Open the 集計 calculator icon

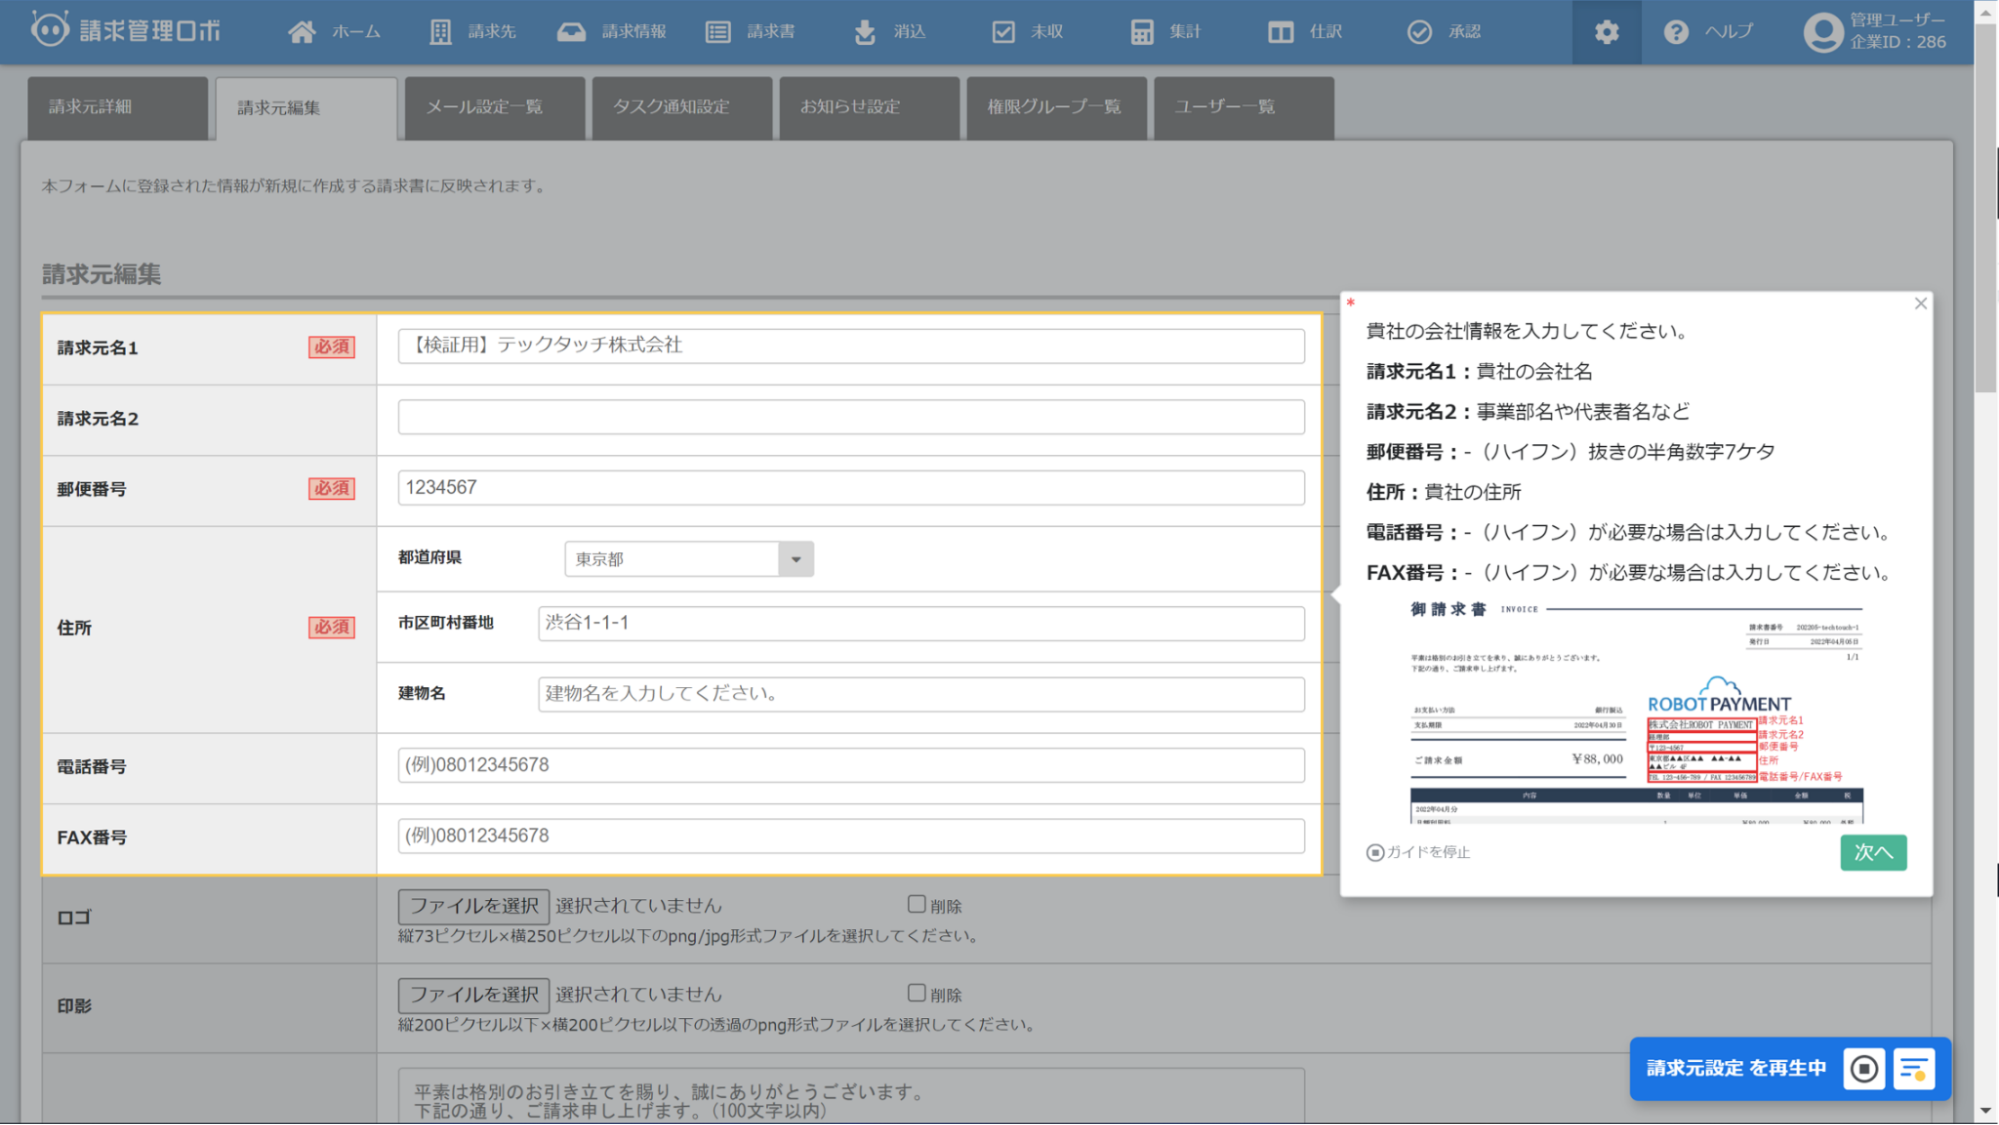point(1142,32)
